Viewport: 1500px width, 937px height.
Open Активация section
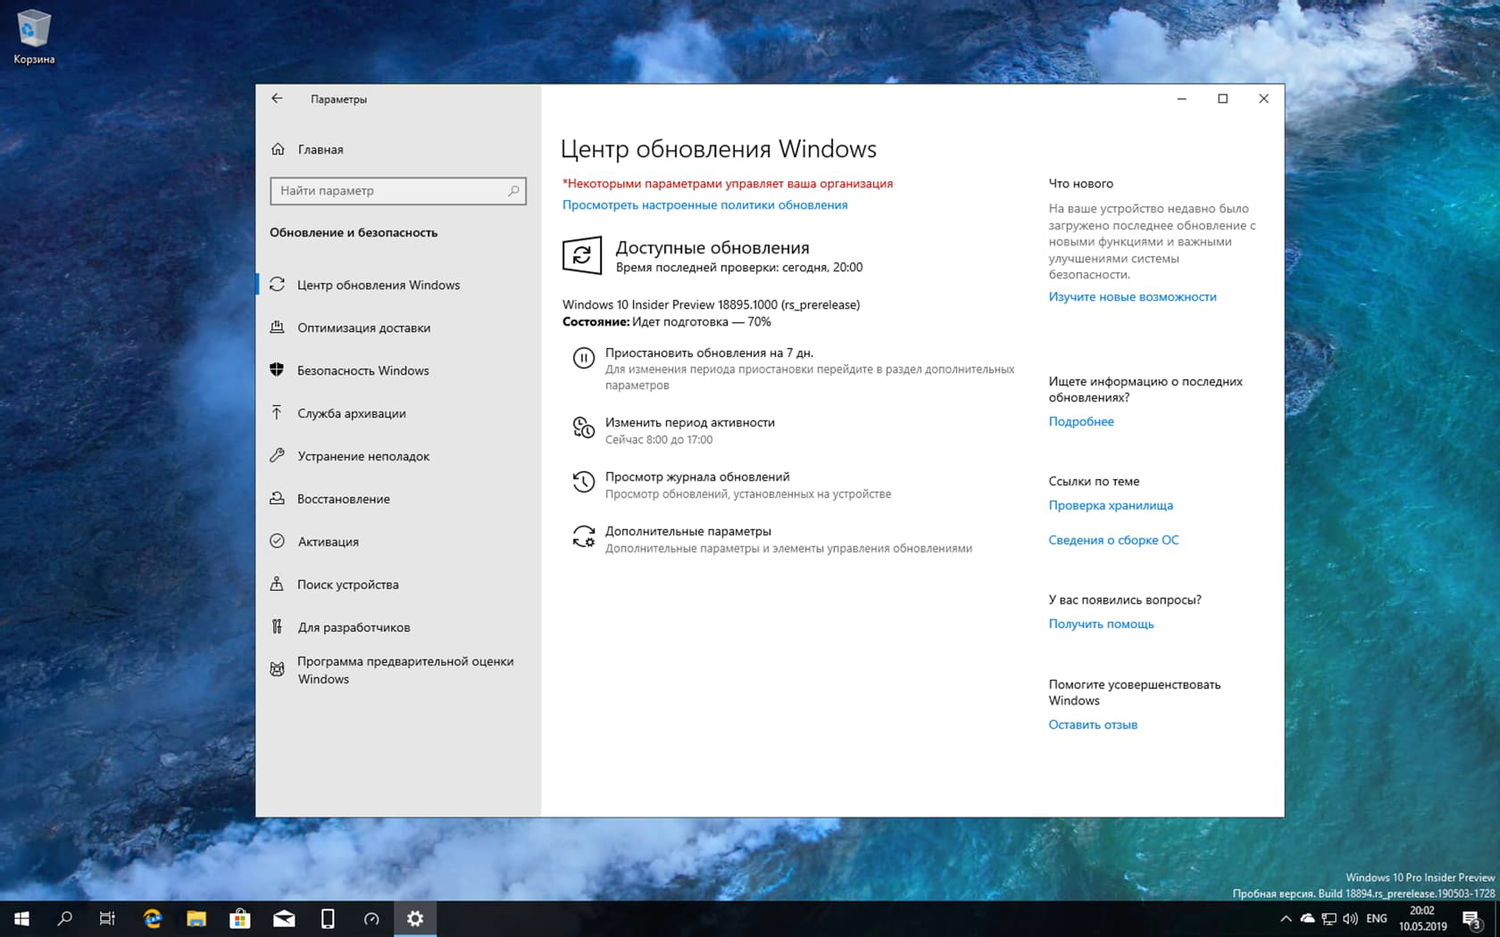(328, 541)
